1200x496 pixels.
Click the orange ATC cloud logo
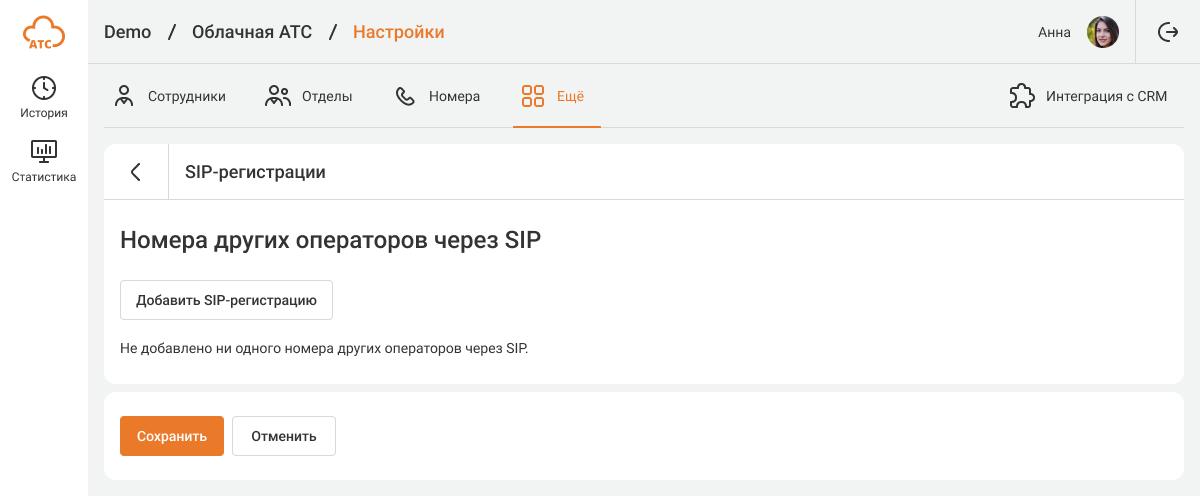click(44, 32)
